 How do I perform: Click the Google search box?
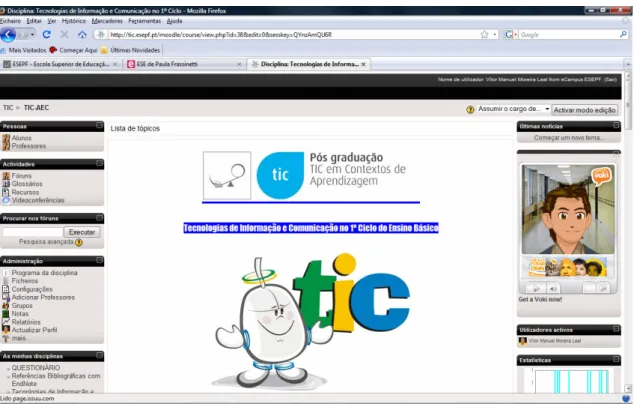pyautogui.click(x=569, y=35)
